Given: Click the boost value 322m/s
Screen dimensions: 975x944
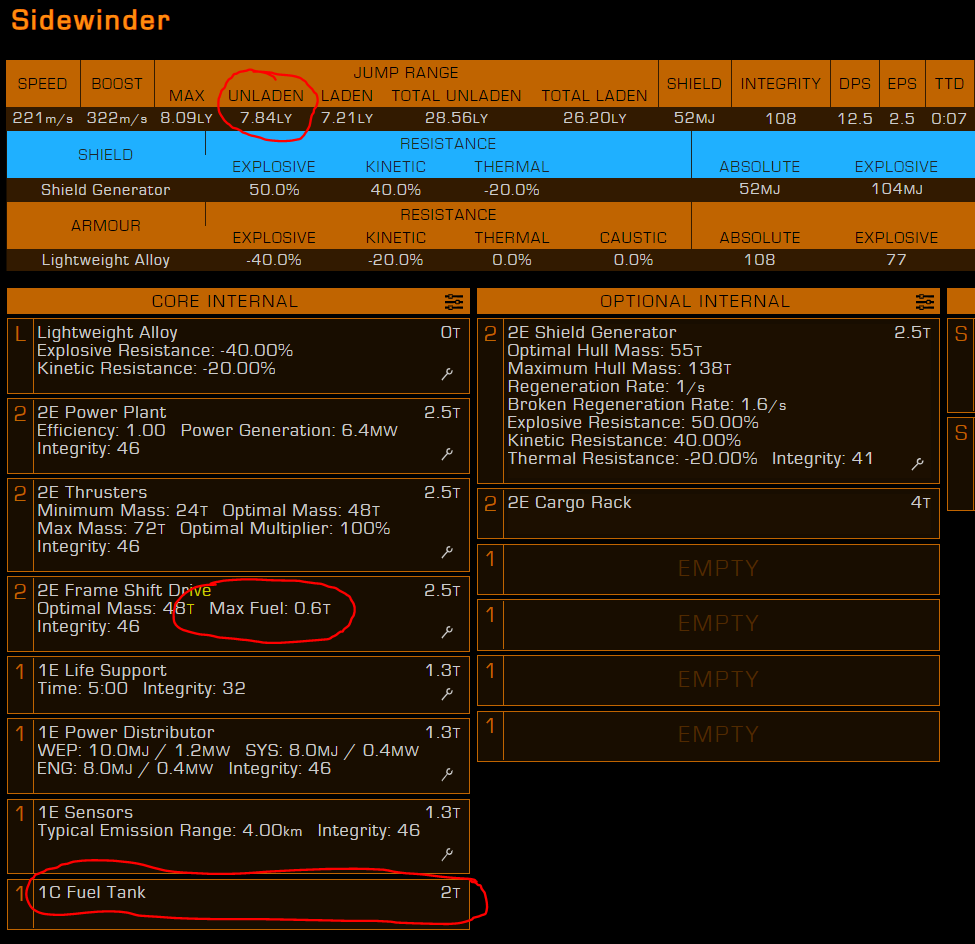Looking at the screenshot, I should (117, 118).
